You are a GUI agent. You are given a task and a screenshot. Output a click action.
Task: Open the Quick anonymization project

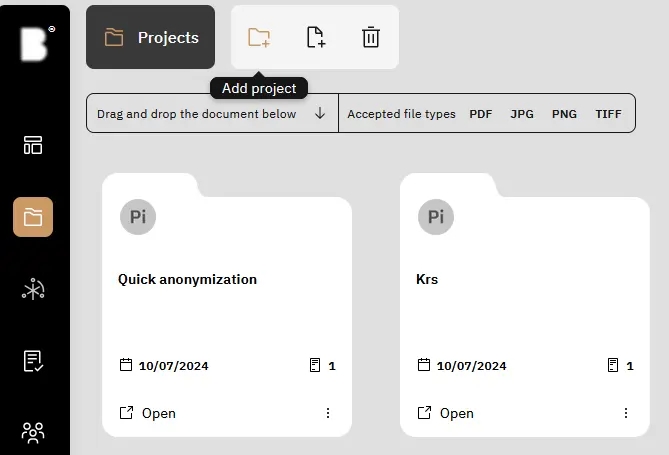coord(147,413)
